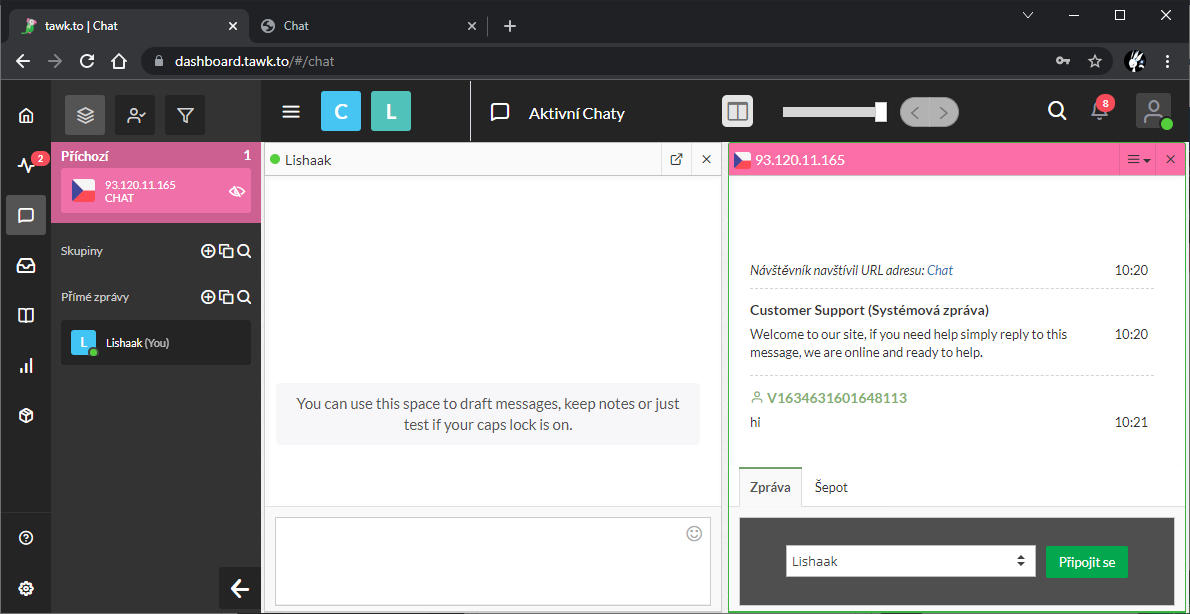The height and width of the screenshot is (614, 1190).
Task: Open emoji picker in Lishaak message box
Action: (x=694, y=534)
